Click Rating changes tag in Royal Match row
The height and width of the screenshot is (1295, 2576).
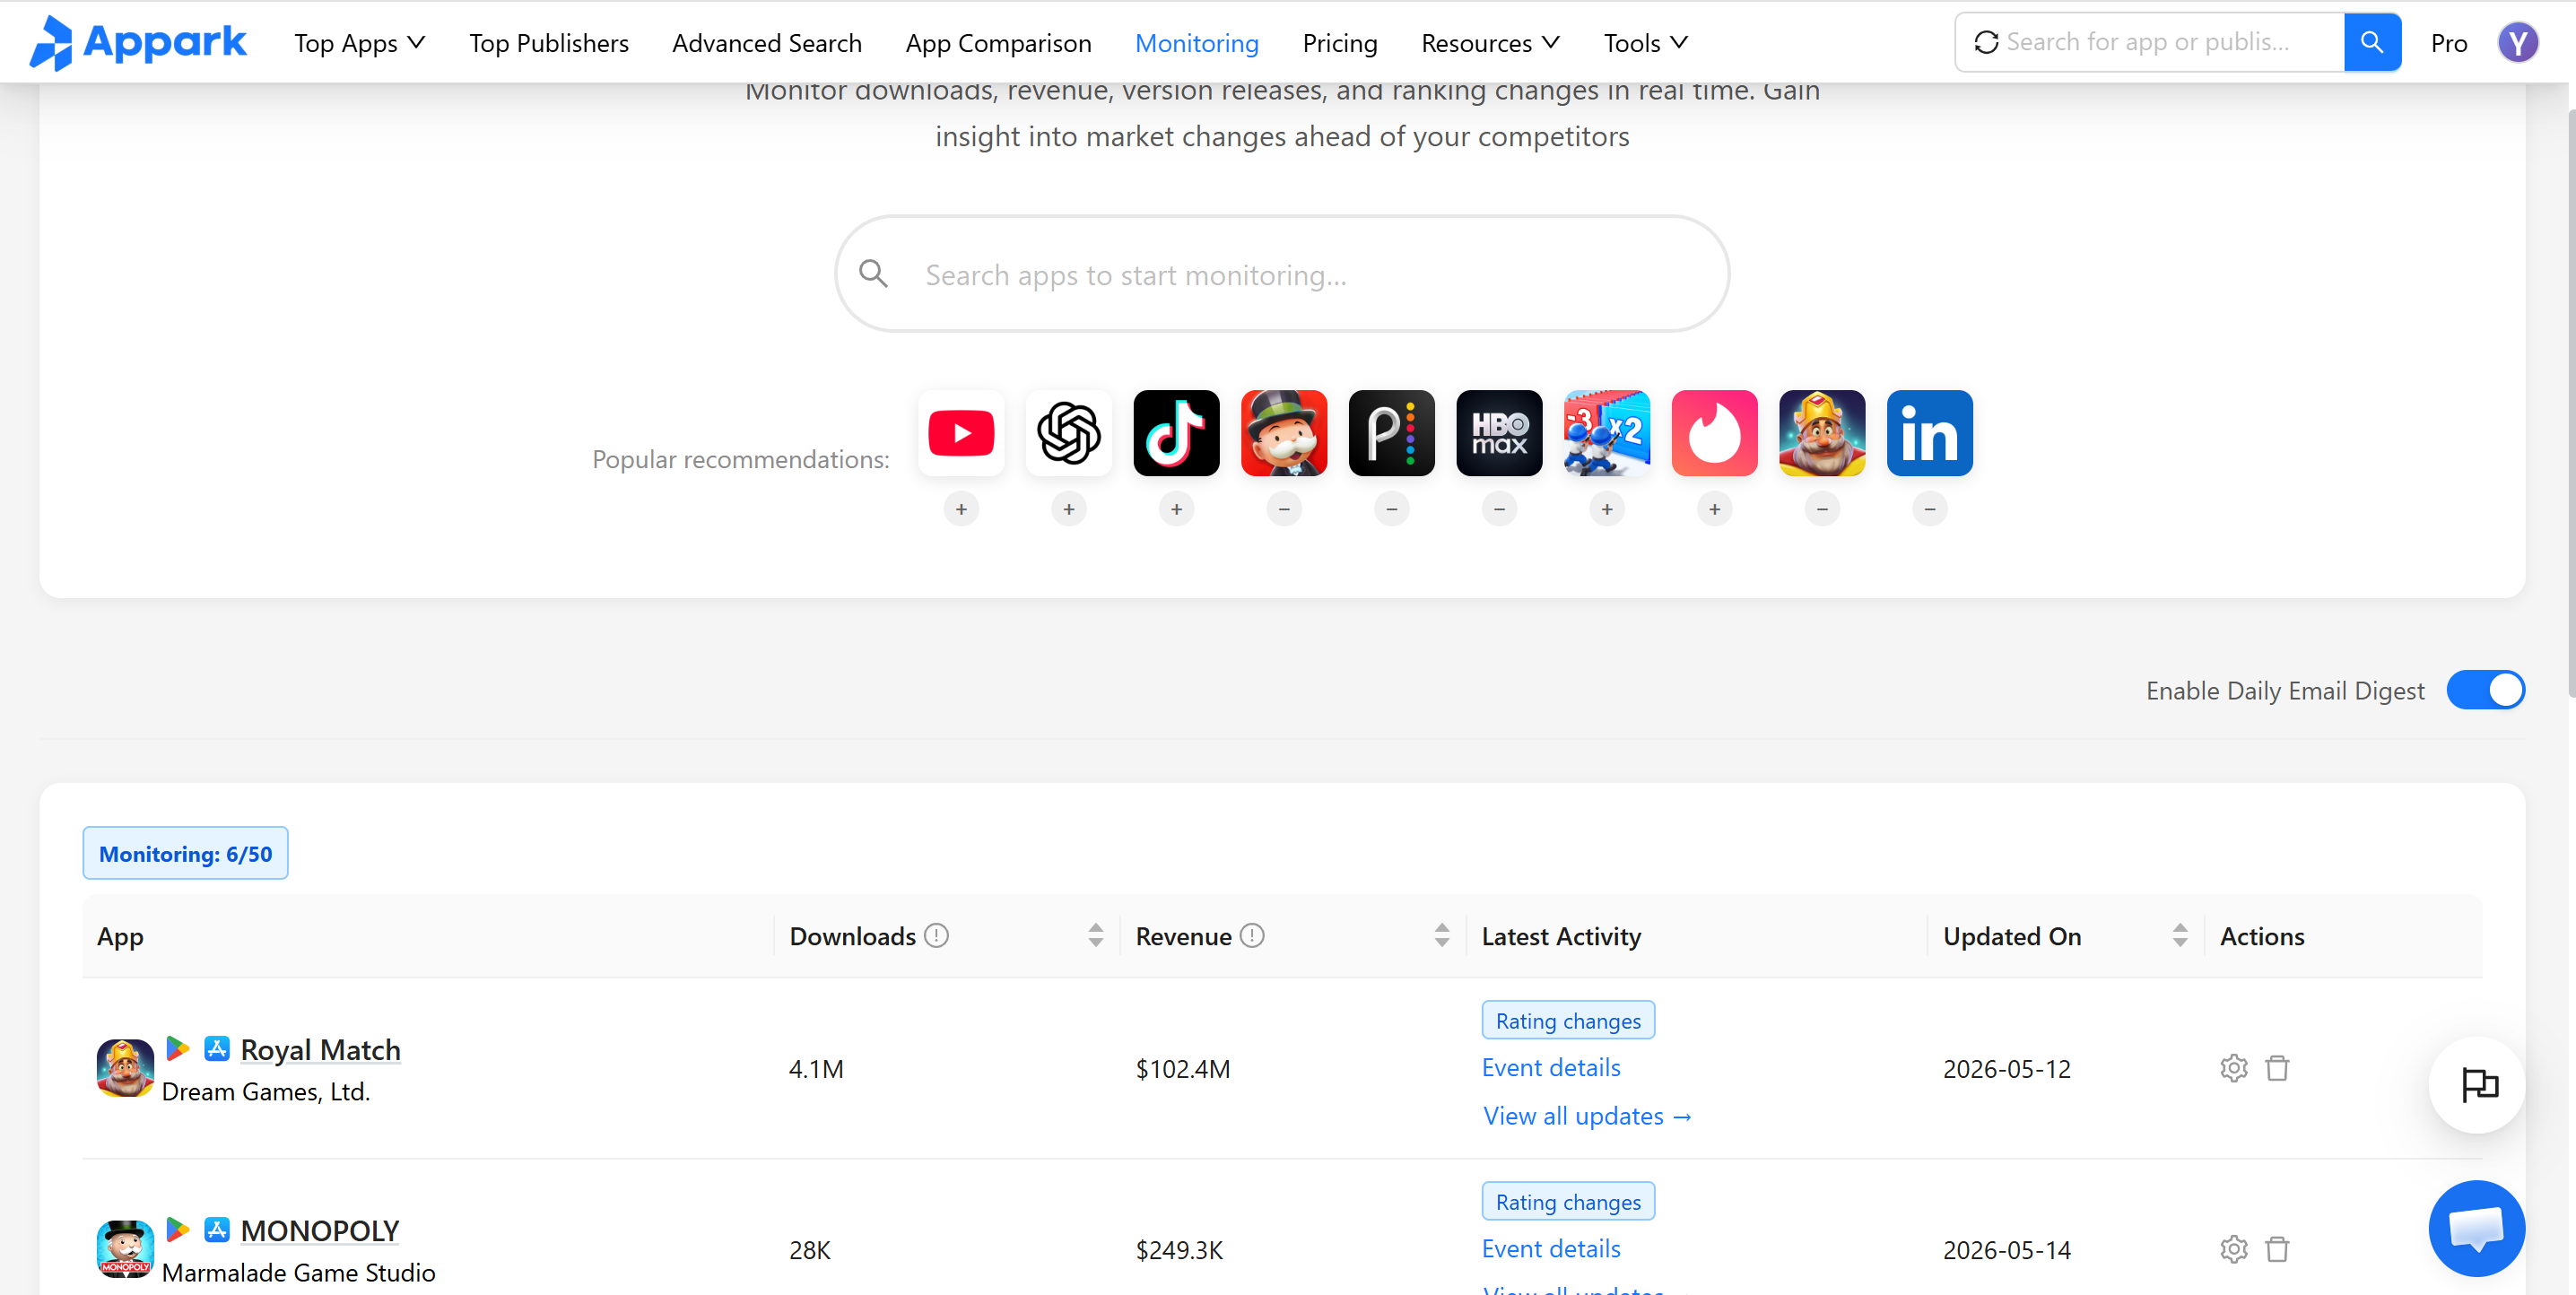click(x=1568, y=1020)
